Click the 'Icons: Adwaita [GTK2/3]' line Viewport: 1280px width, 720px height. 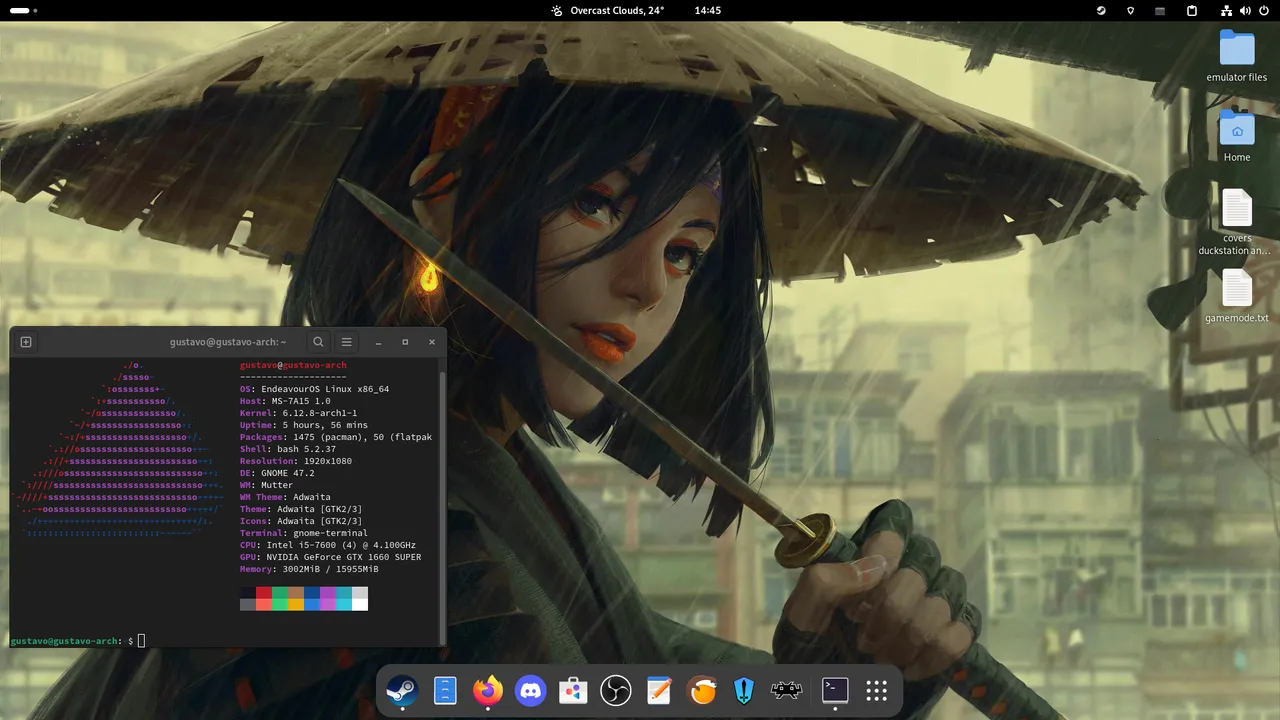click(301, 521)
